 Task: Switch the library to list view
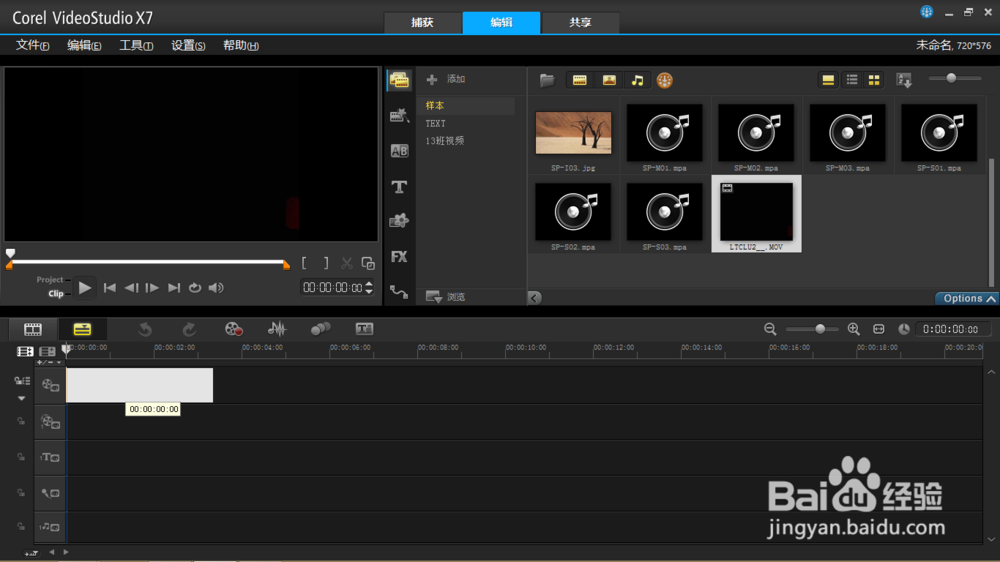852,80
